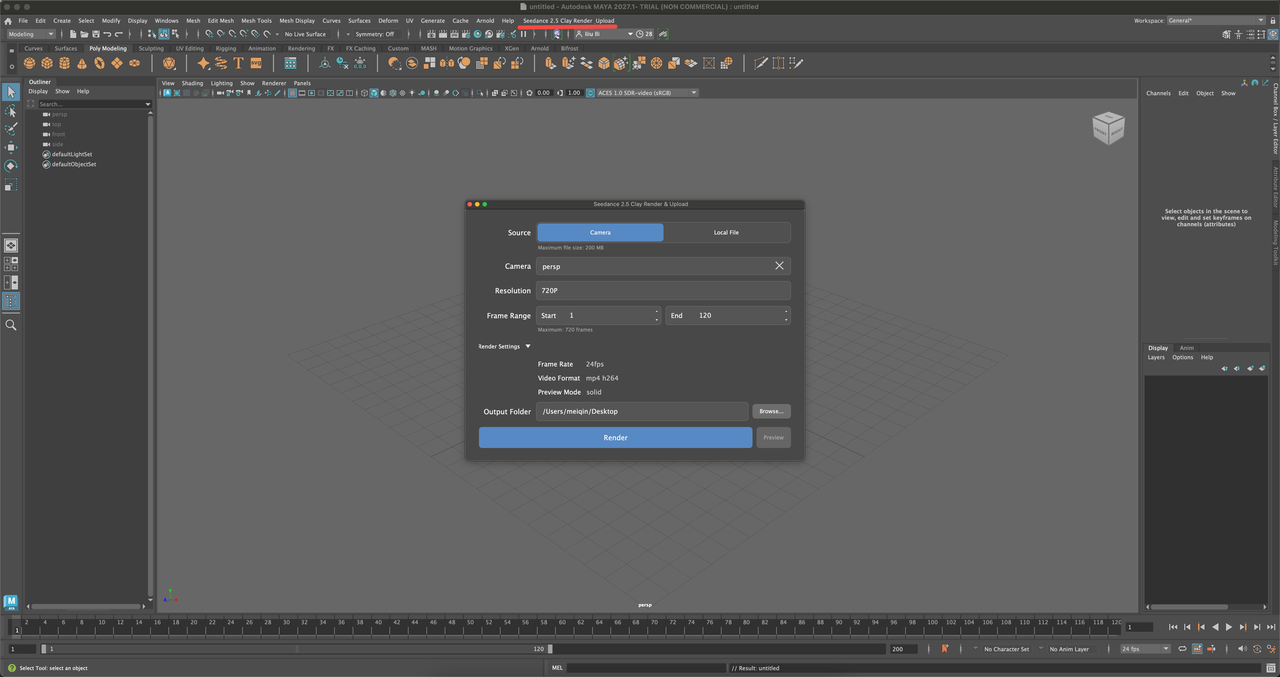Save the scene from status line

[x=96, y=34]
